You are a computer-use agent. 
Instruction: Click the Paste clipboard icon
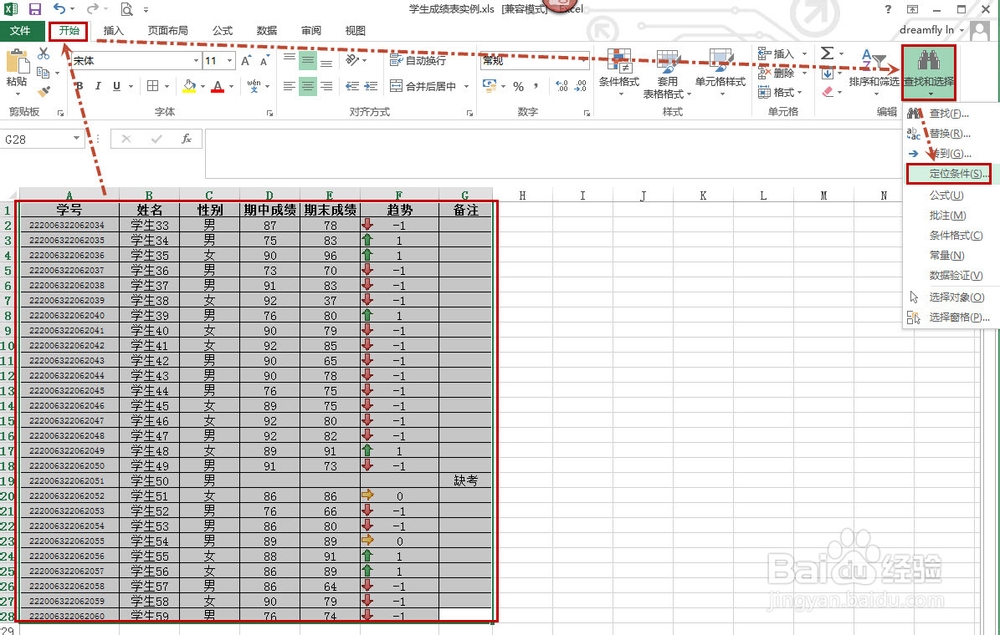(x=17, y=61)
